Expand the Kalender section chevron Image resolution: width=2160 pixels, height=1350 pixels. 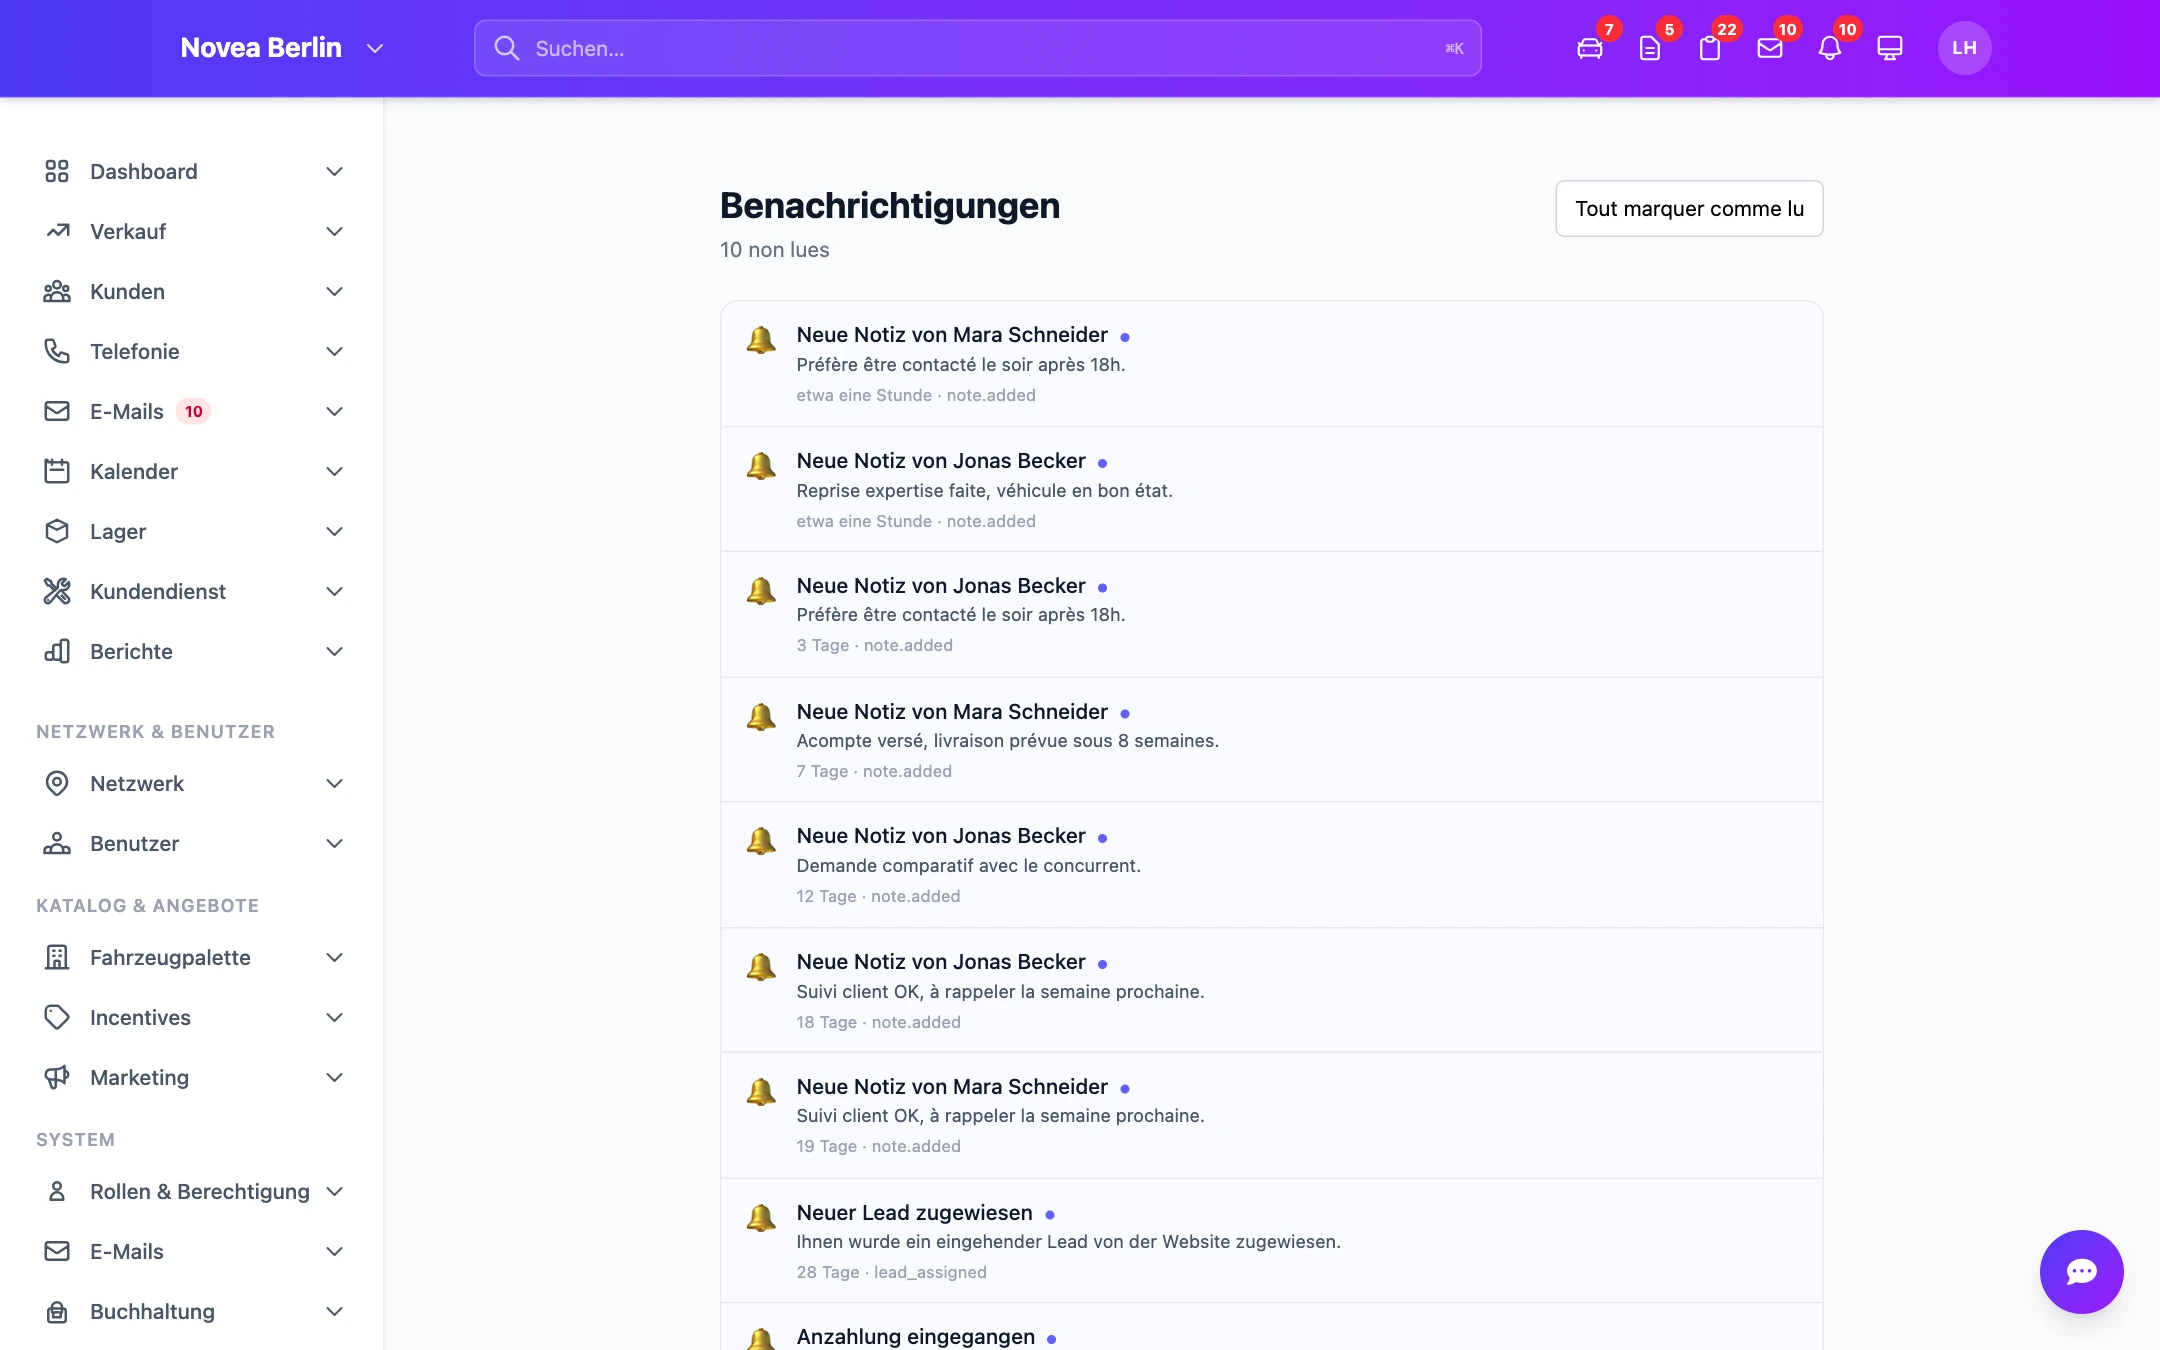tap(335, 472)
